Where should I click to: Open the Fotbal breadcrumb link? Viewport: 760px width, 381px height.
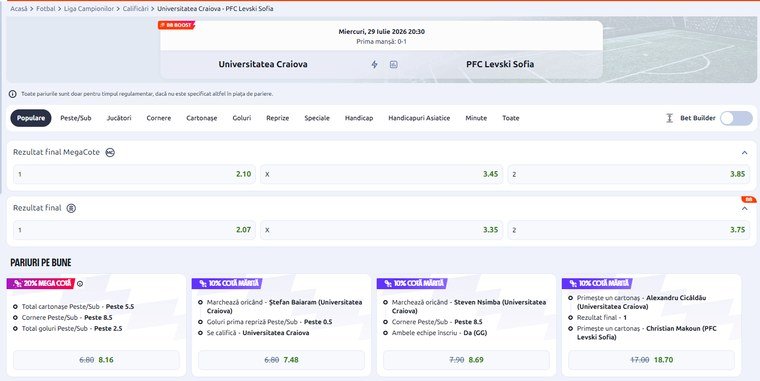46,9
